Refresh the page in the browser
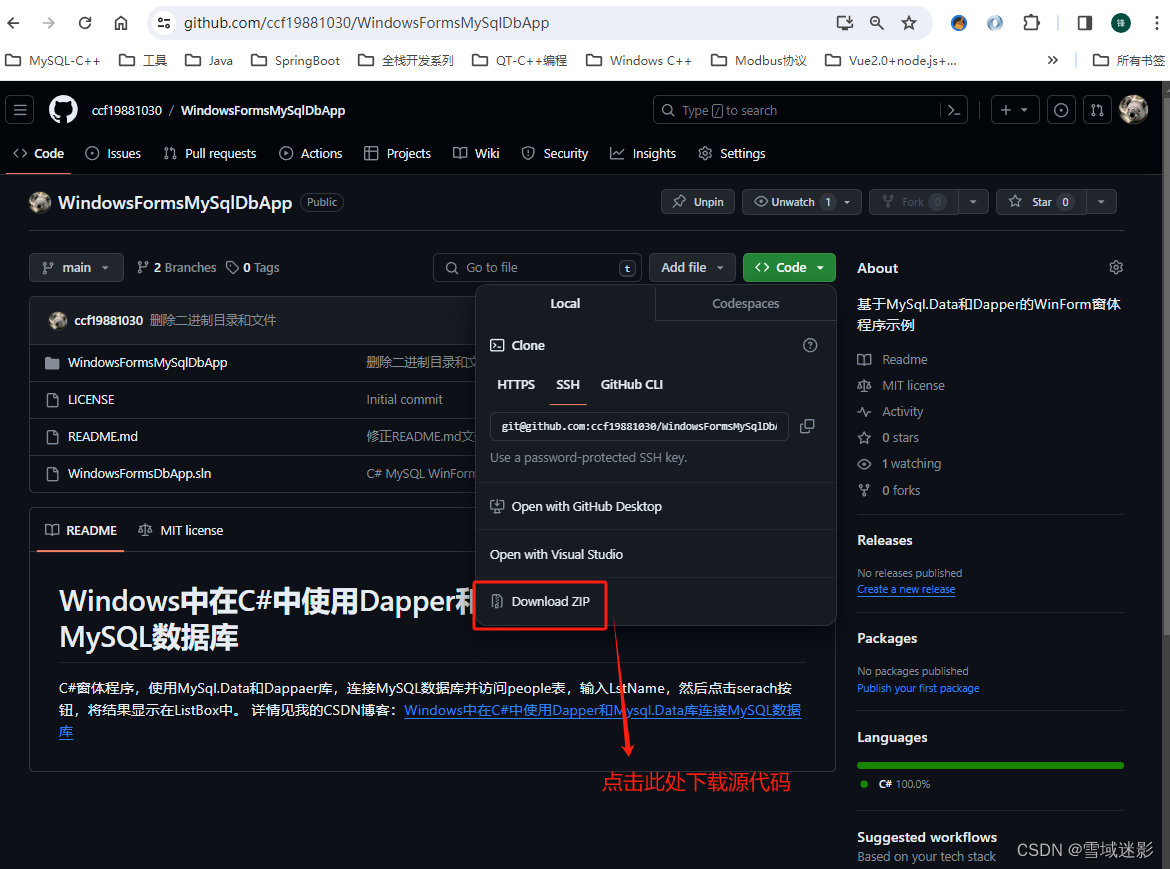 coord(84,22)
